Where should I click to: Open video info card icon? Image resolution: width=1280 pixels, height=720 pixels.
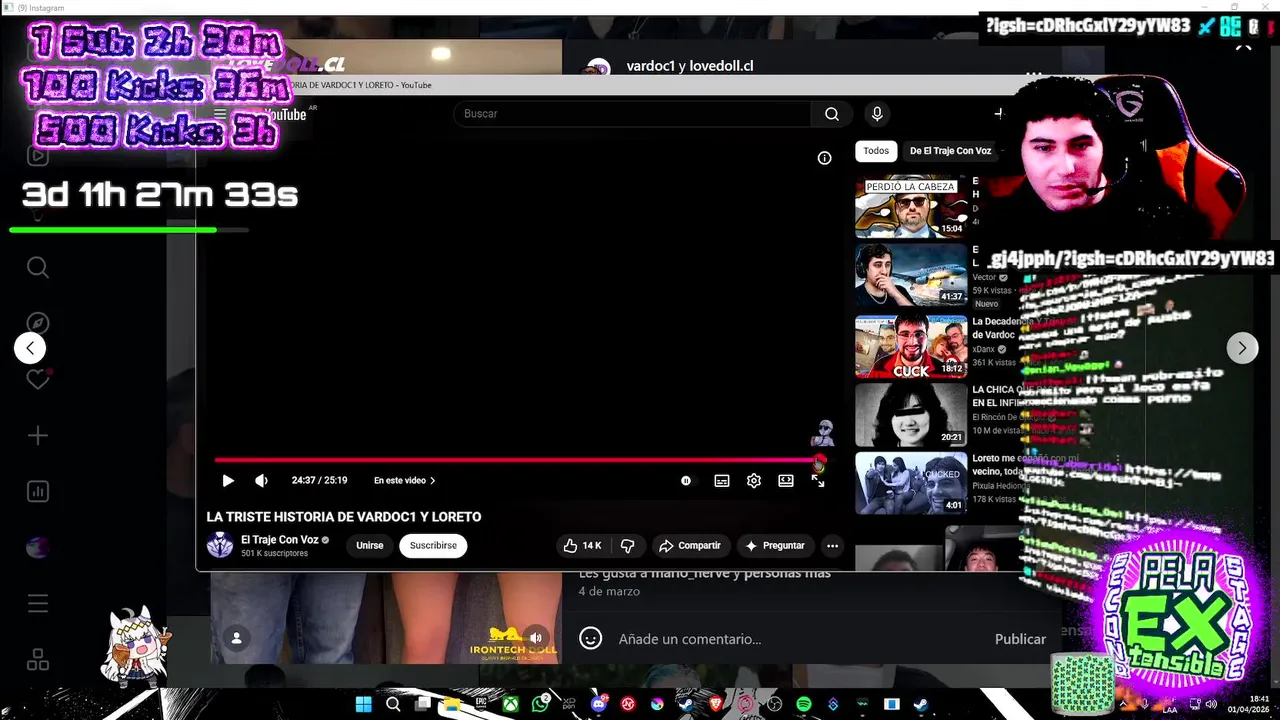(824, 158)
